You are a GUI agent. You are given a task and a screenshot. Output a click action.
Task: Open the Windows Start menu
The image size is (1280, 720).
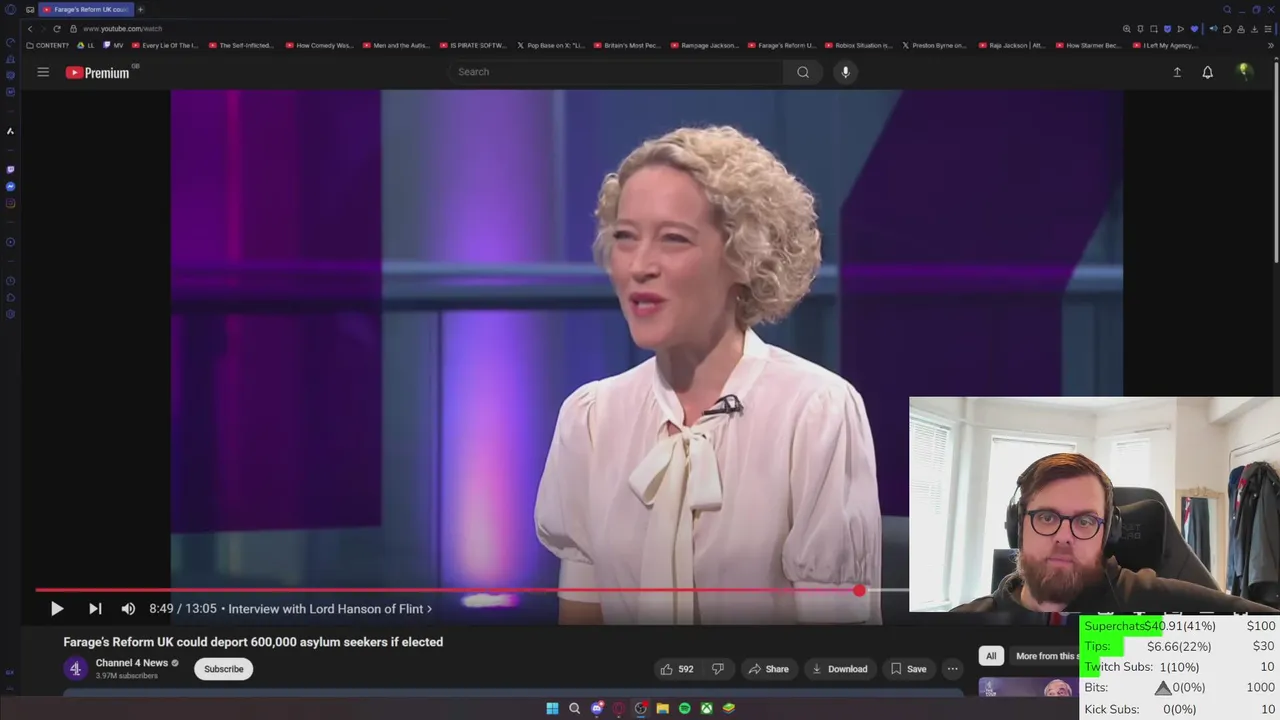(x=552, y=708)
